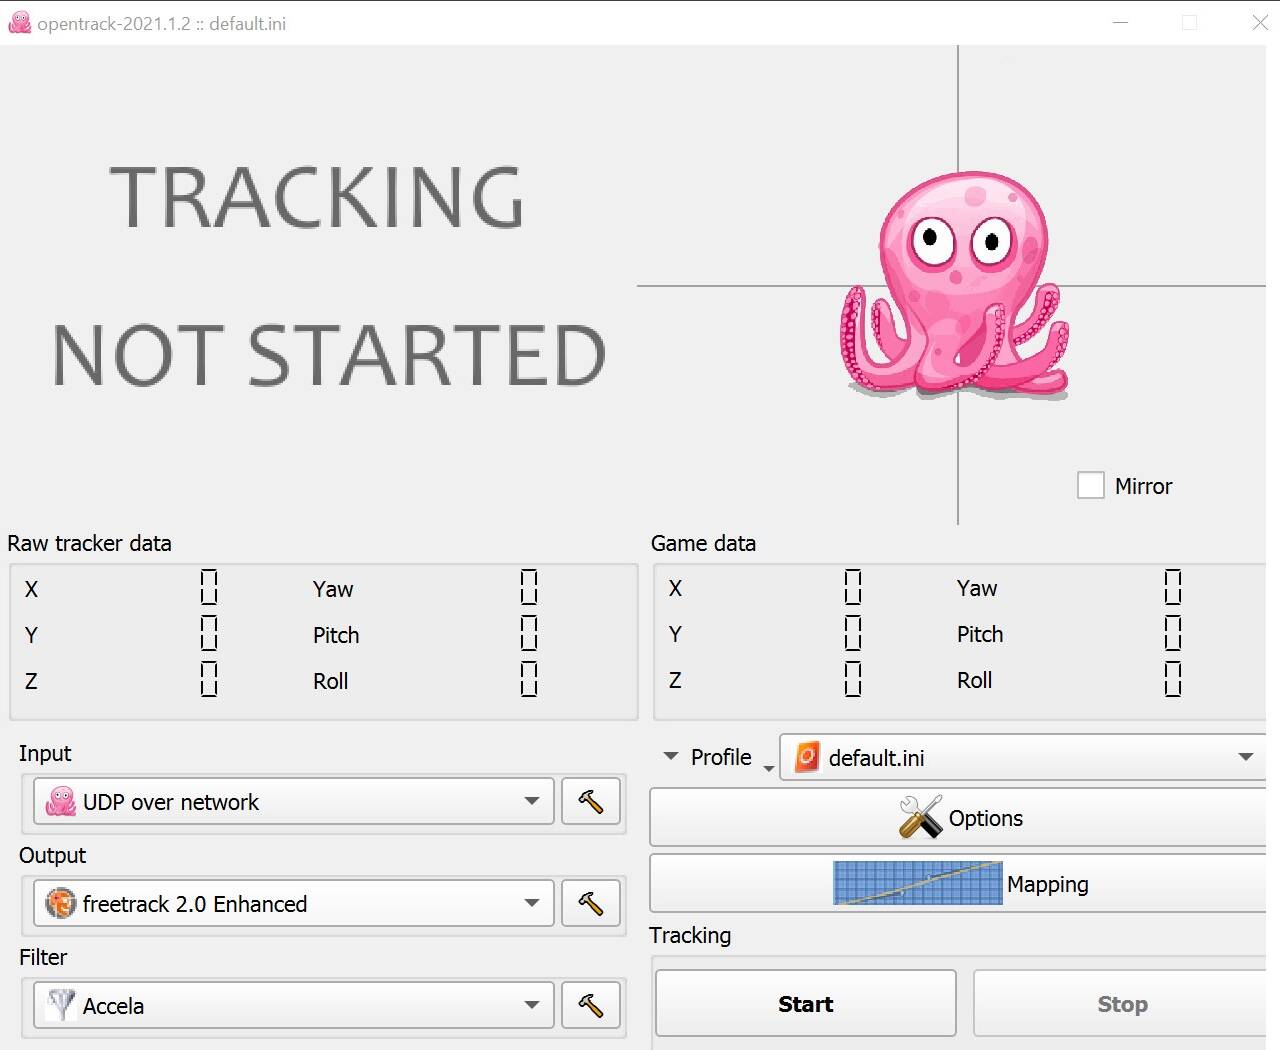Click the Game data Yaw value display
The image size is (1280, 1050).
(x=1173, y=588)
